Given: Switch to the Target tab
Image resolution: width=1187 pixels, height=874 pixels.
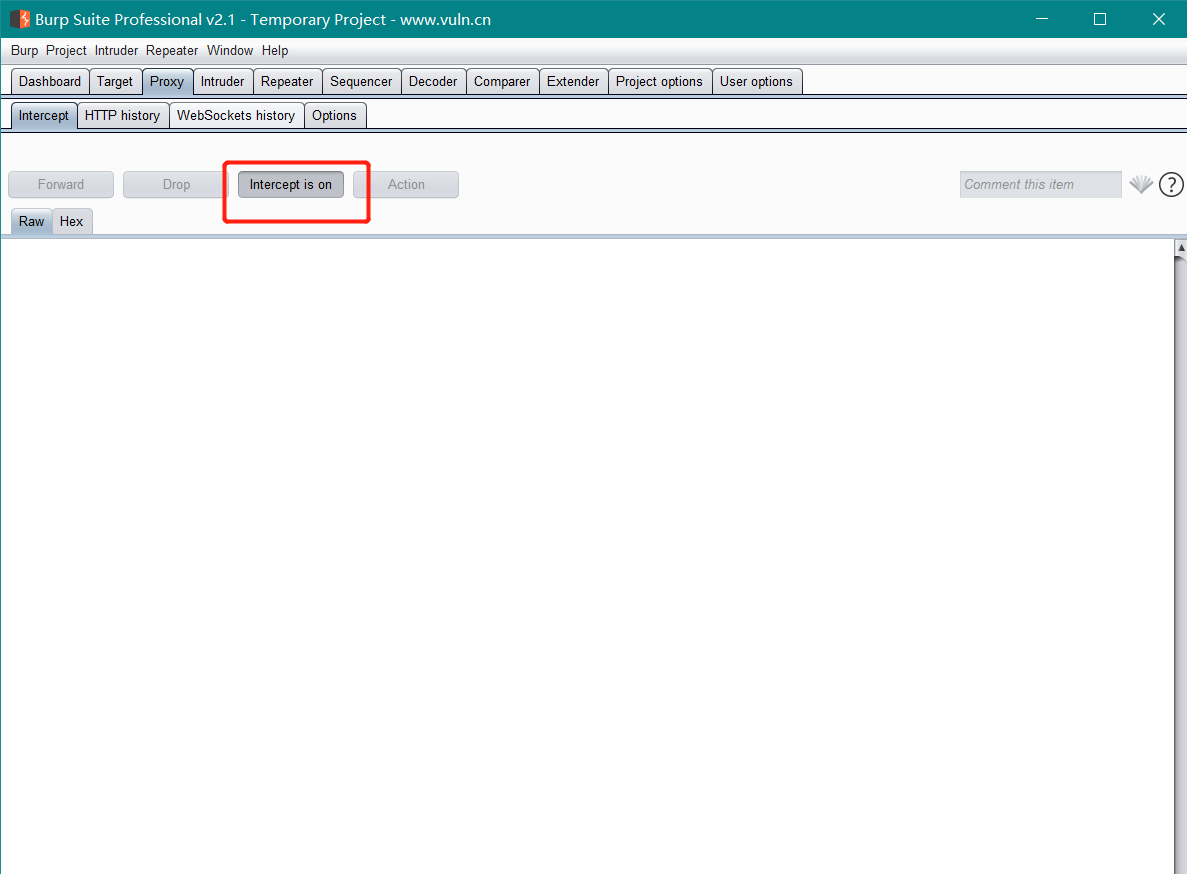Looking at the screenshot, I should (x=114, y=82).
